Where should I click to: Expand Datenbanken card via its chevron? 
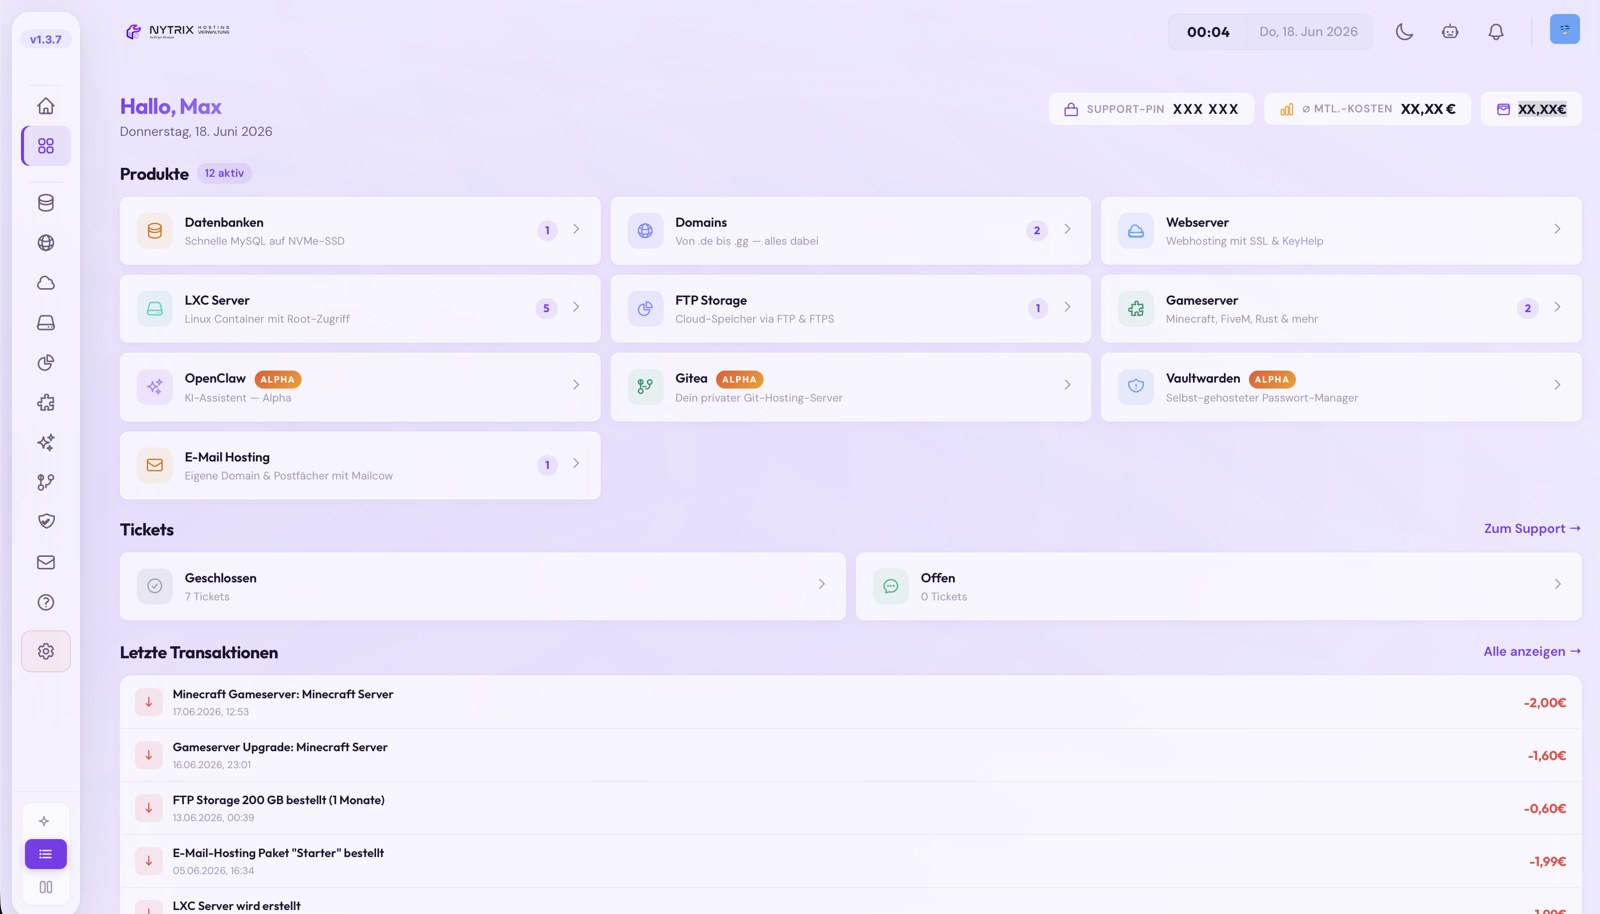pyautogui.click(x=576, y=229)
